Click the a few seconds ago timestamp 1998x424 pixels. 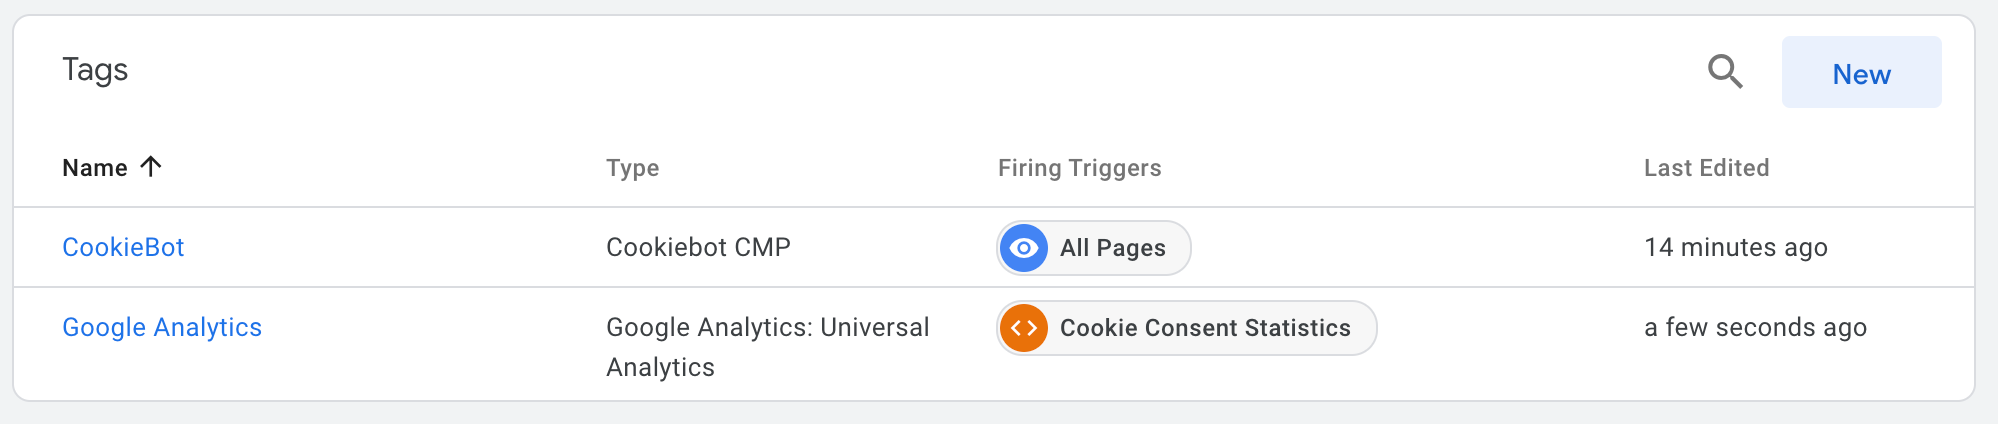click(1755, 327)
